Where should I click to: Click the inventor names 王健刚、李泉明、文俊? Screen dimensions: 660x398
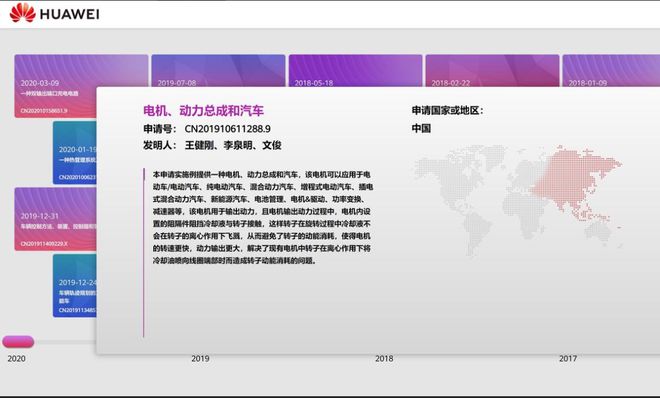(233, 145)
